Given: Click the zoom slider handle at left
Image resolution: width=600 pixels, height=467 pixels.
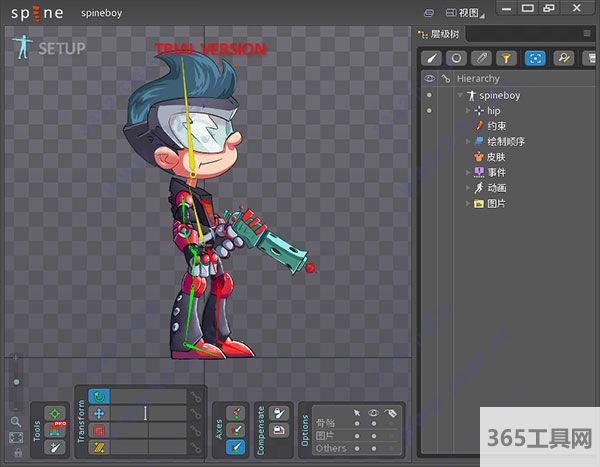Looking at the screenshot, I should (x=15, y=382).
